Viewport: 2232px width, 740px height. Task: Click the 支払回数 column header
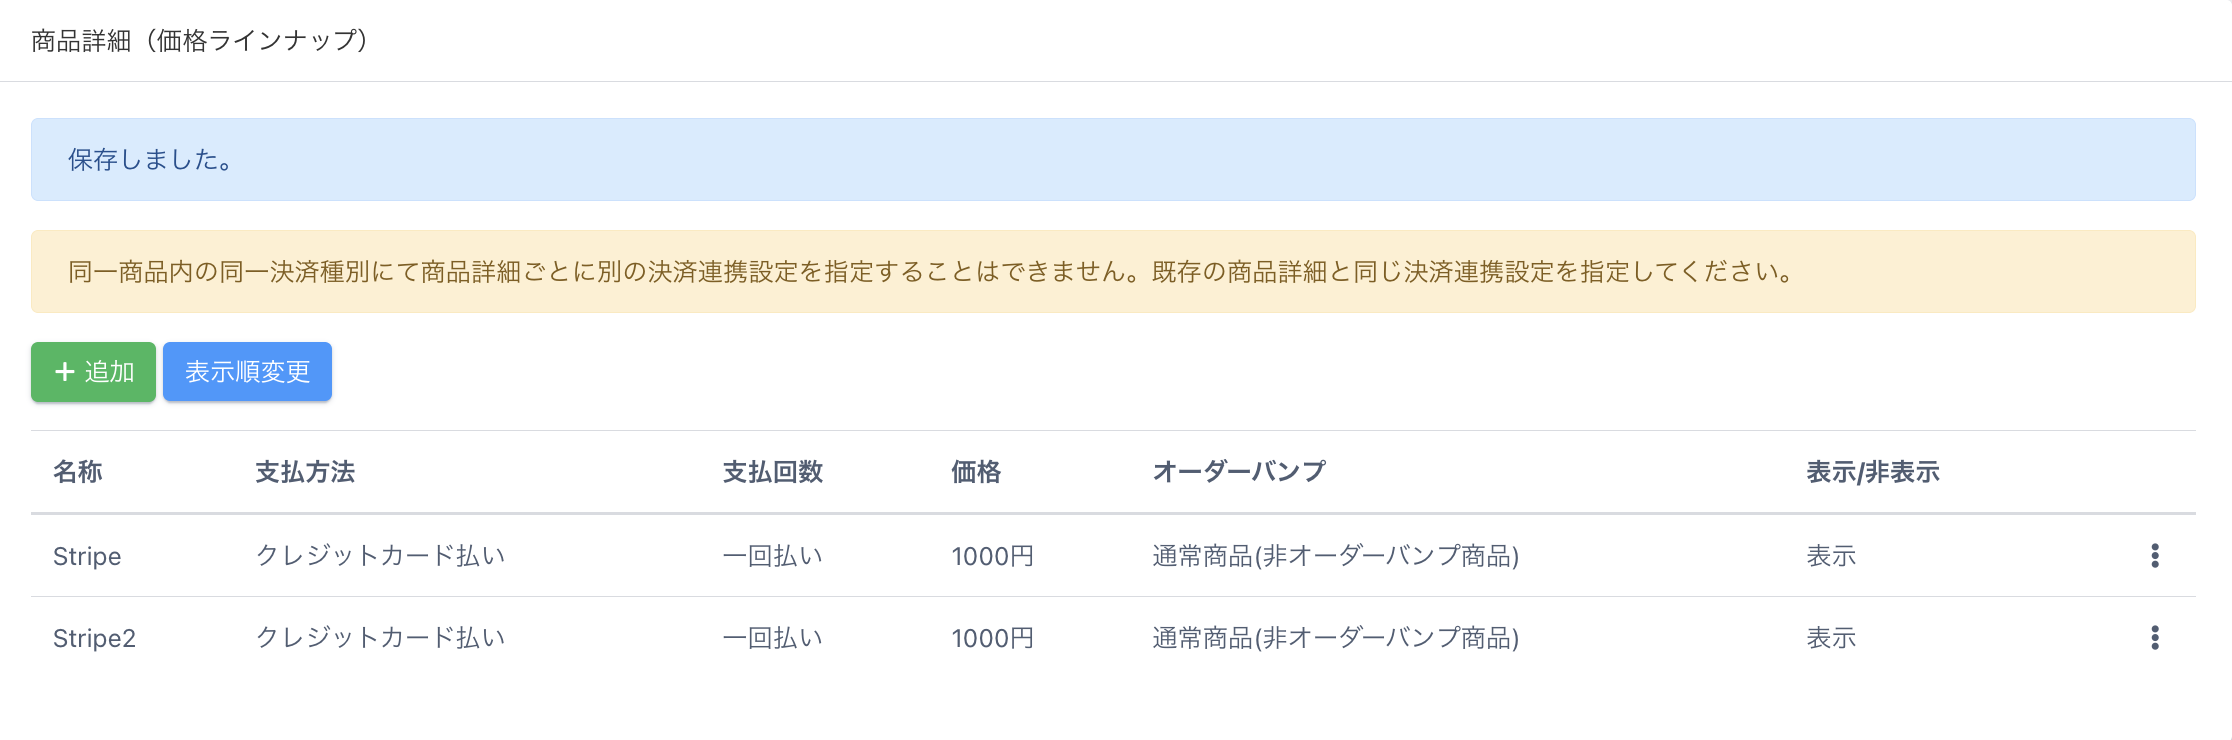(773, 472)
